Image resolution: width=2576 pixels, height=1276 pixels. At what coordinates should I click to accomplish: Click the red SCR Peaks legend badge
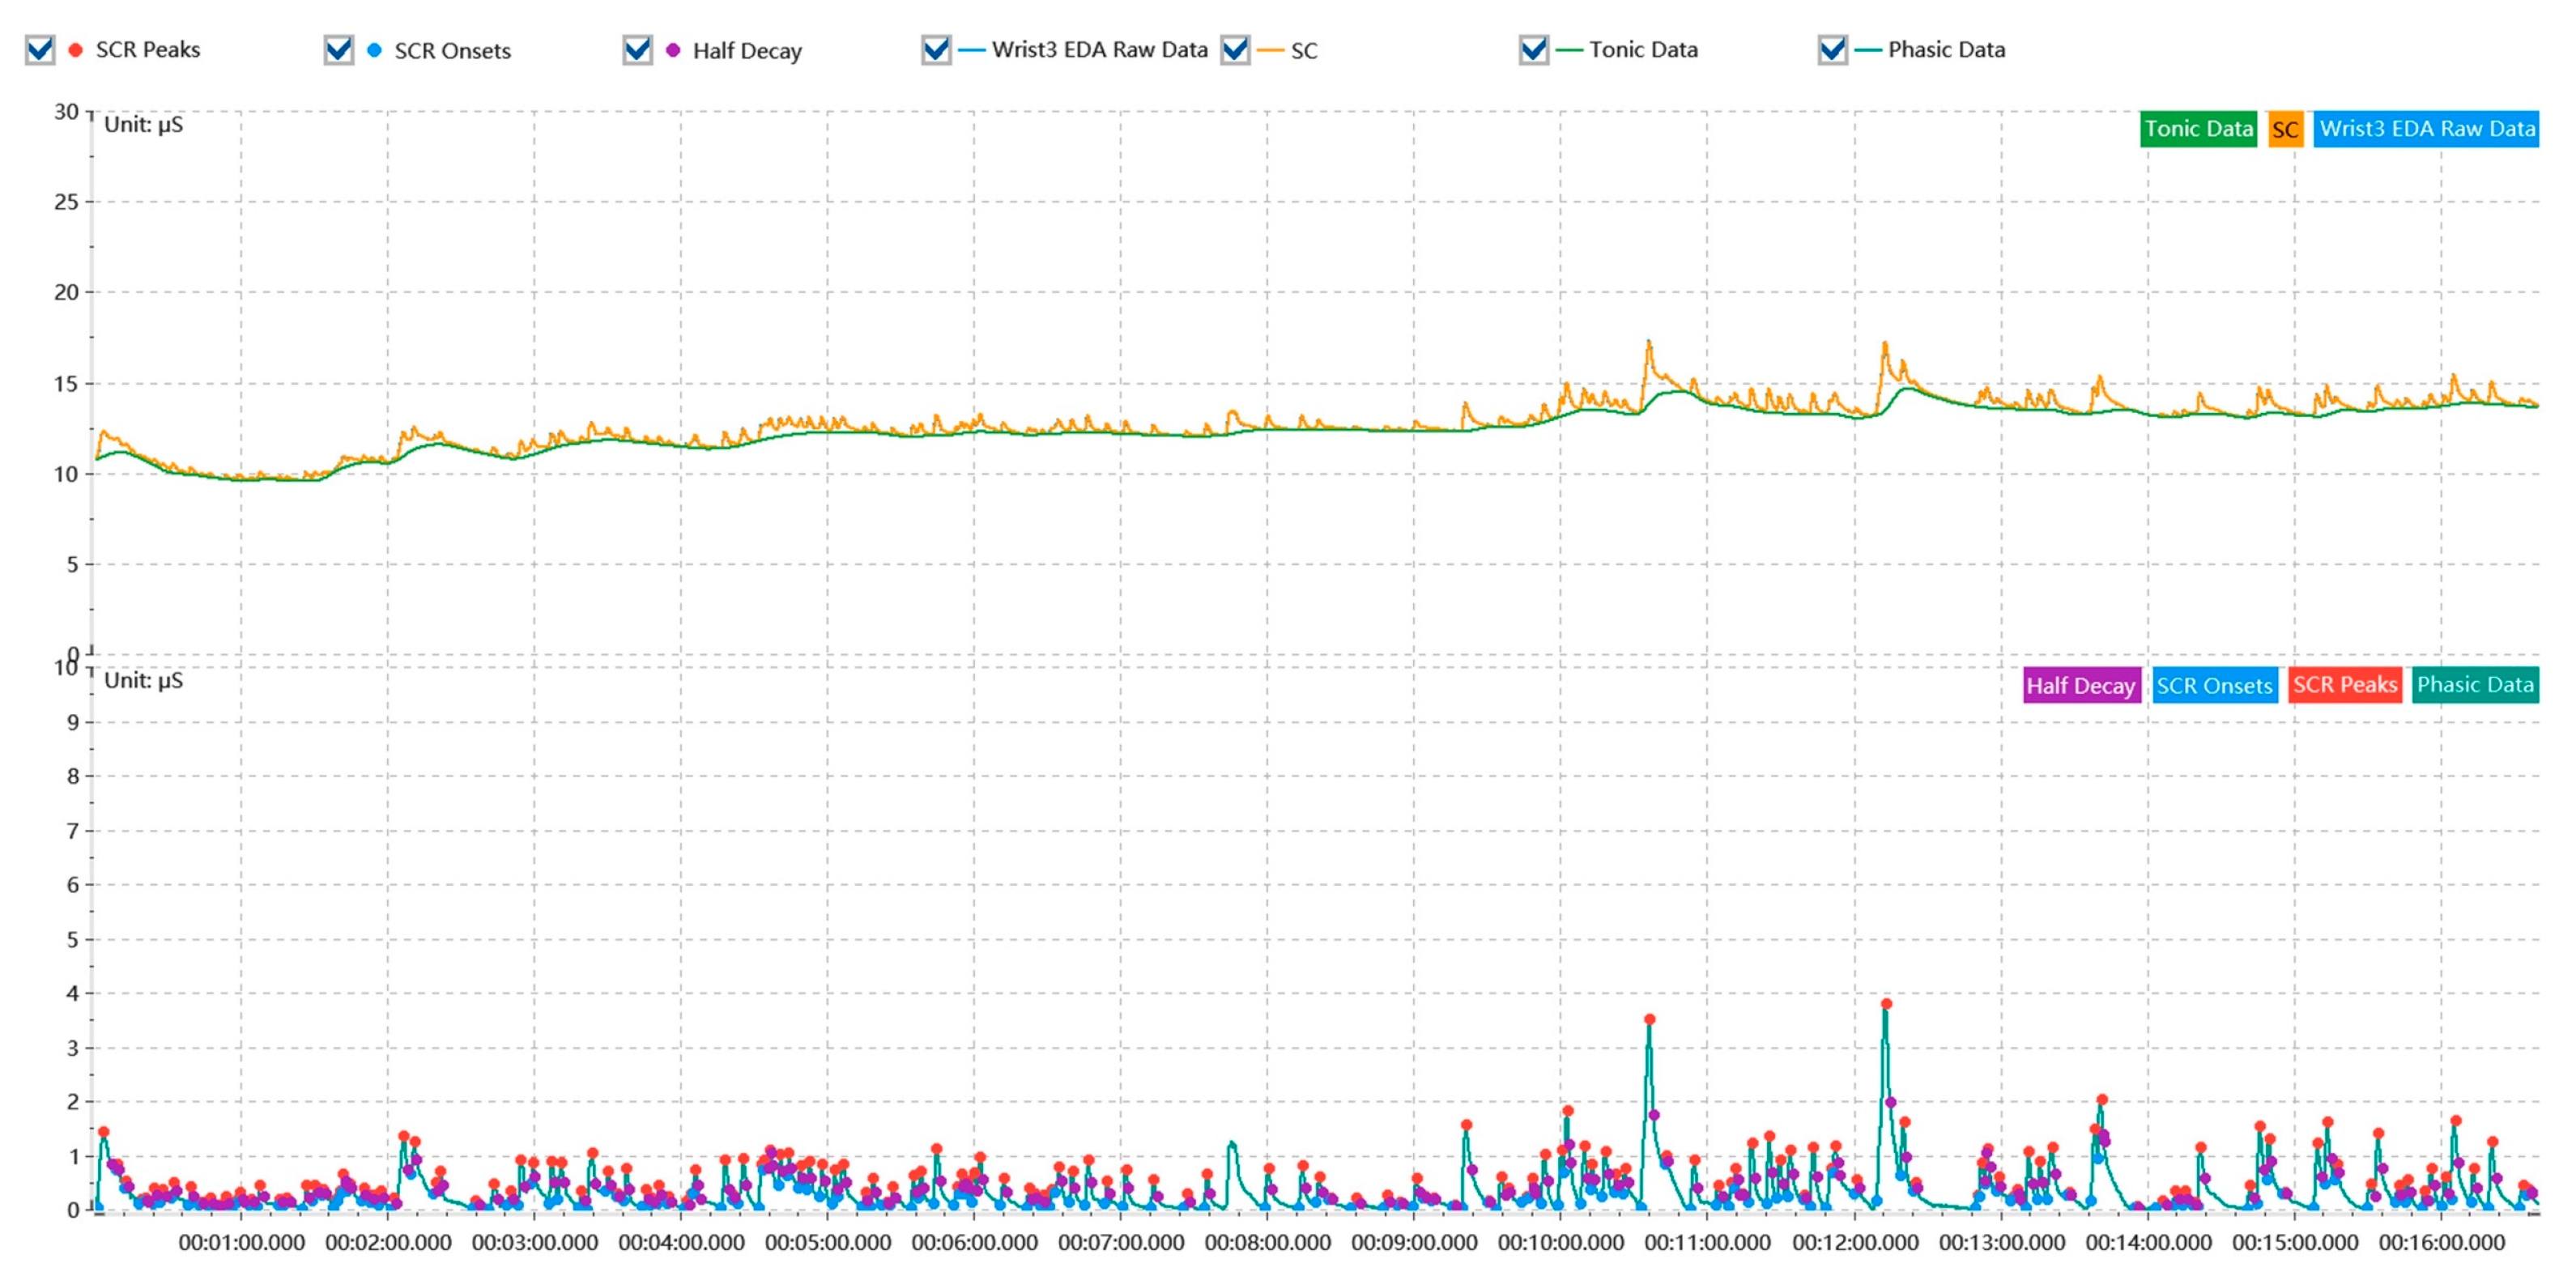[2344, 685]
